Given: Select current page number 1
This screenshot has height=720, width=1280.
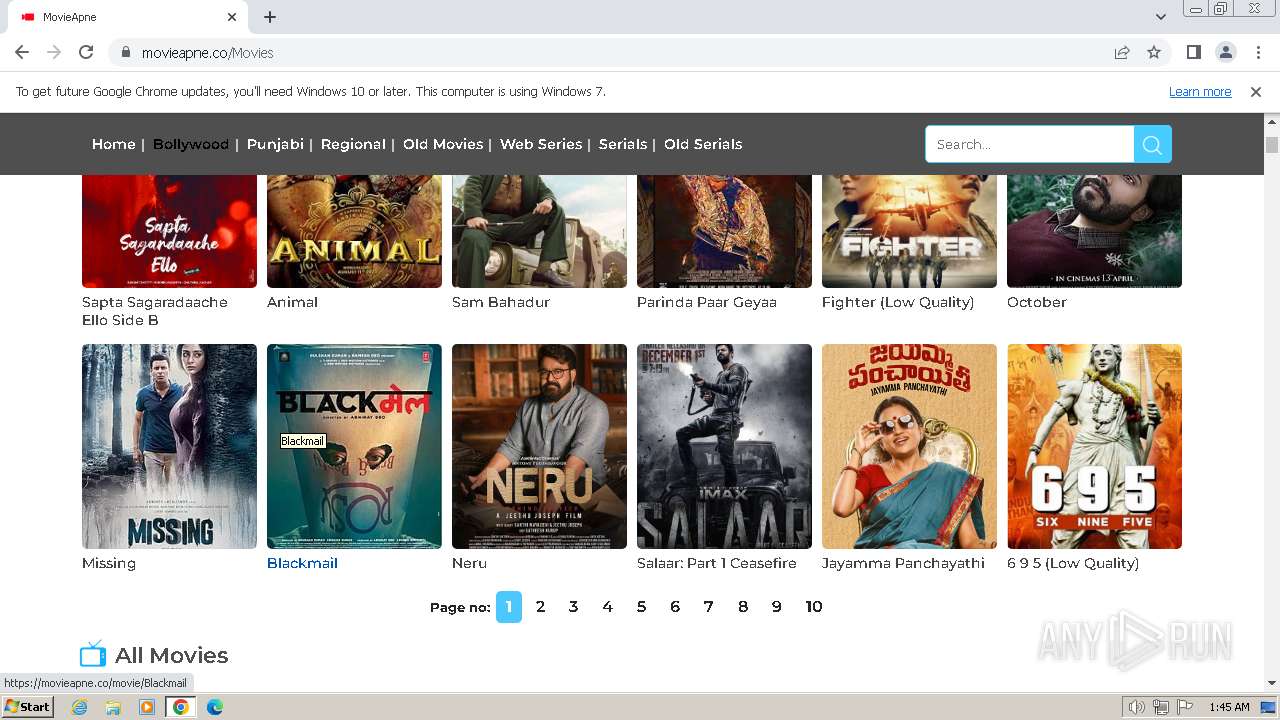Looking at the screenshot, I should 509,606.
